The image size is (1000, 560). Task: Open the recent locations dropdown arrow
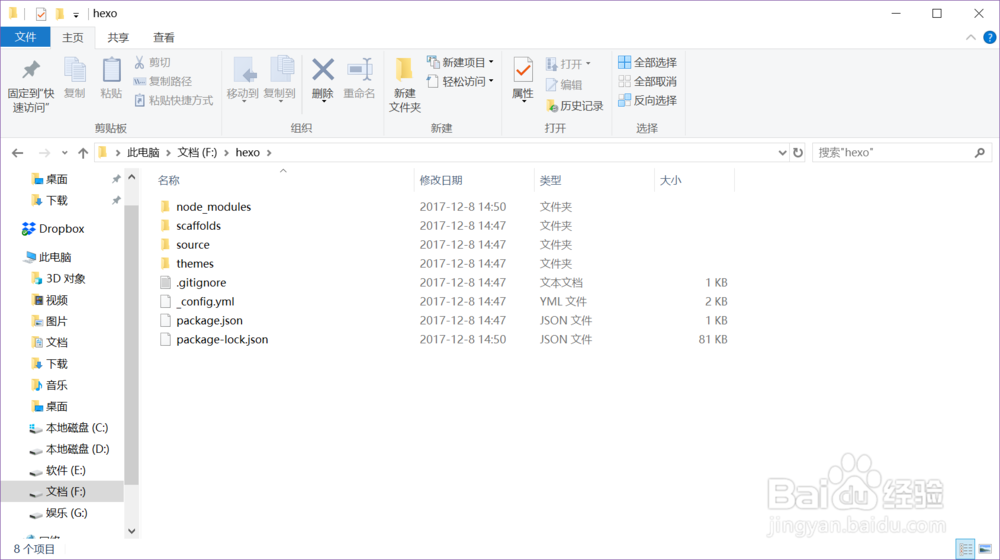[64, 152]
